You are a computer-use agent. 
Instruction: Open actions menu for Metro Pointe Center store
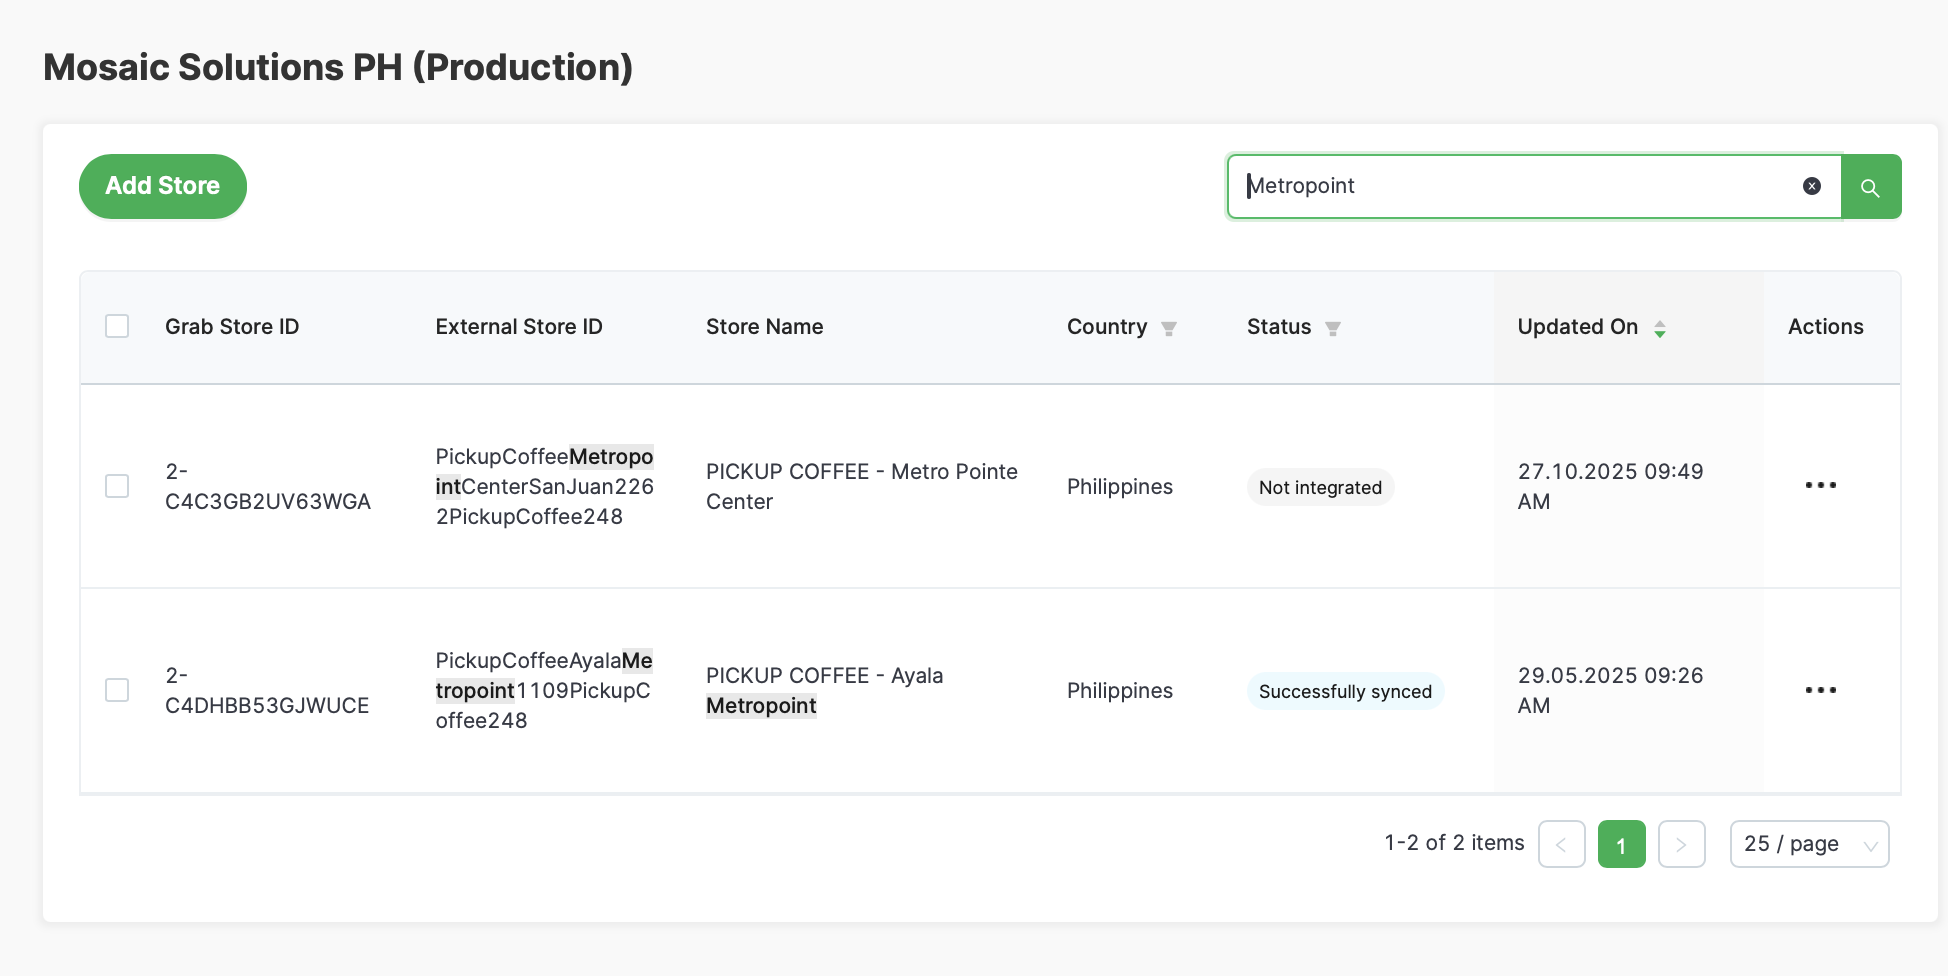coord(1820,486)
